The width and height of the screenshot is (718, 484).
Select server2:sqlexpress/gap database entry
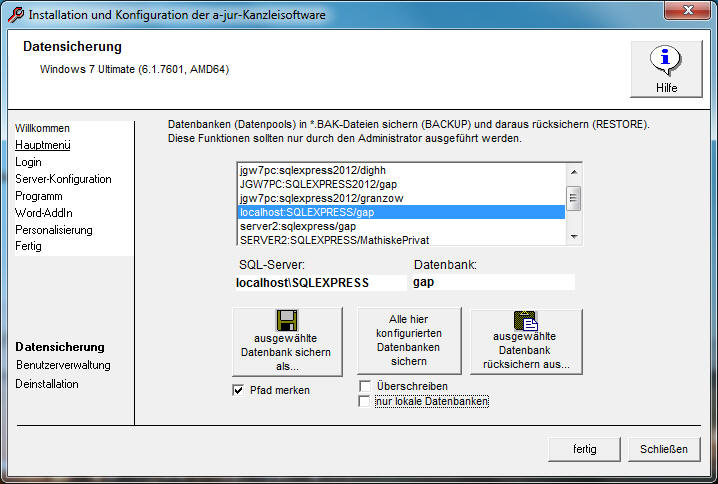pyautogui.click(x=402, y=226)
